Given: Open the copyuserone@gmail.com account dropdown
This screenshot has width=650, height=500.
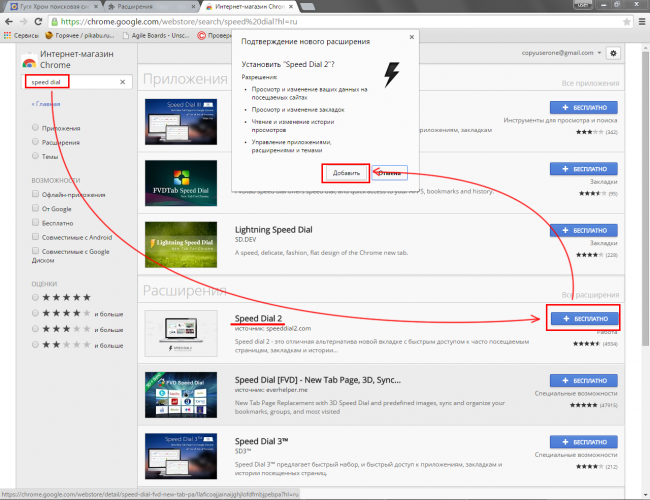Looking at the screenshot, I should [561, 53].
